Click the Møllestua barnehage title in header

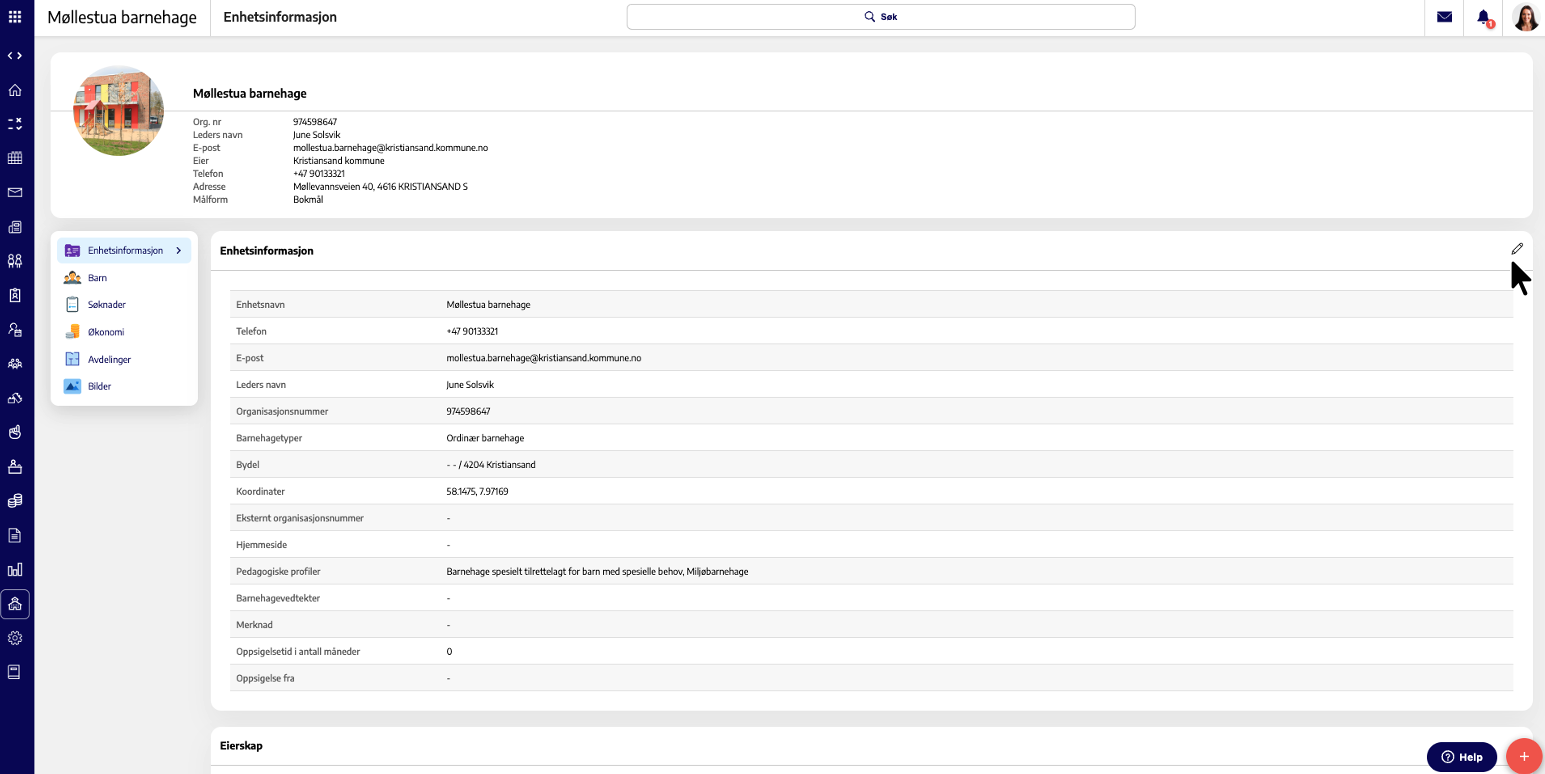(122, 17)
